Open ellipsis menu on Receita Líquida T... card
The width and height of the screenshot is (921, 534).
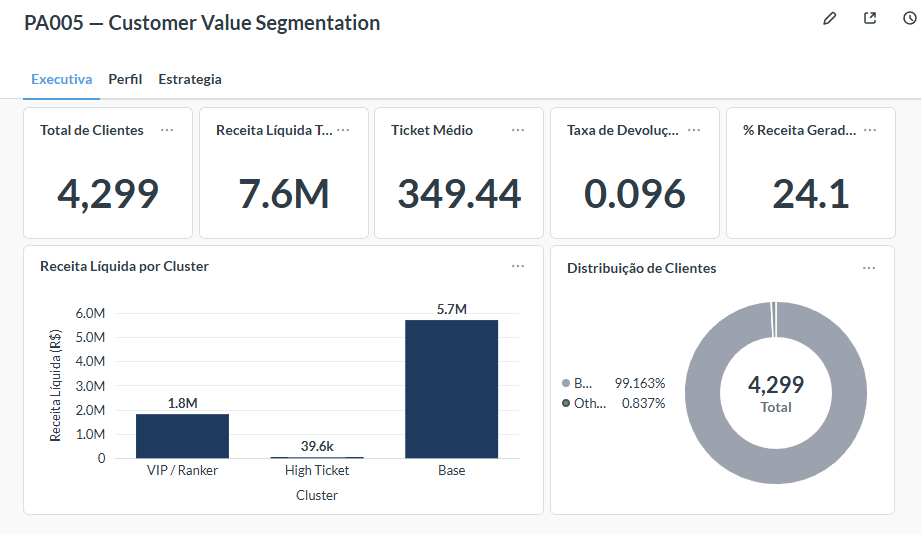click(344, 130)
